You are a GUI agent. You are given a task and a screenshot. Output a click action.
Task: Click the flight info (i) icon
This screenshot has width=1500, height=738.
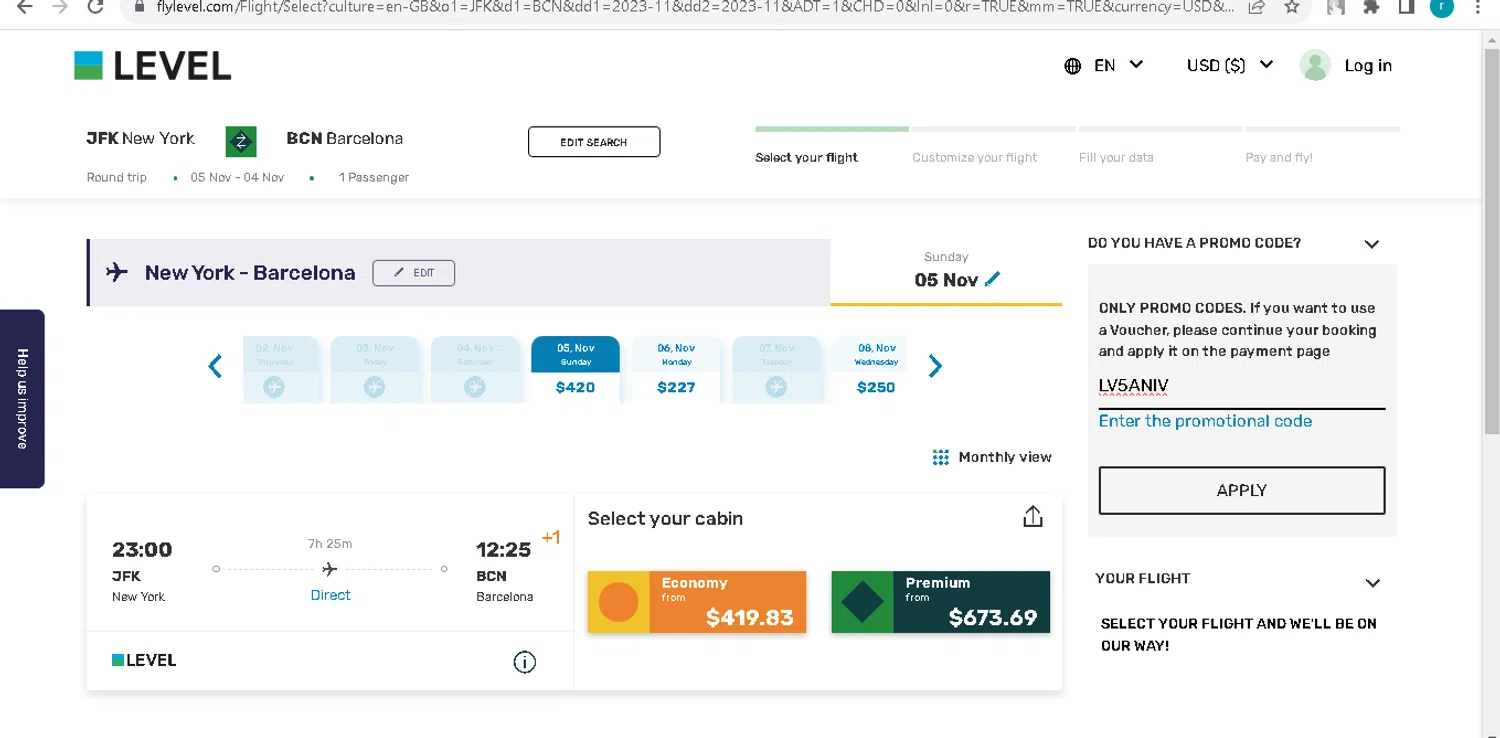coord(524,662)
